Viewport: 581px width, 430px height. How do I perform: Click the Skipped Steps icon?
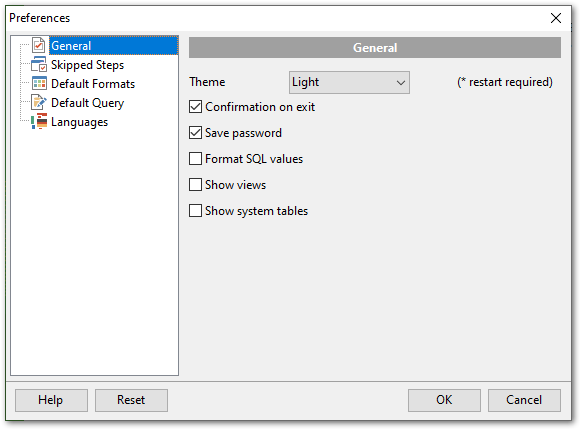[39, 64]
